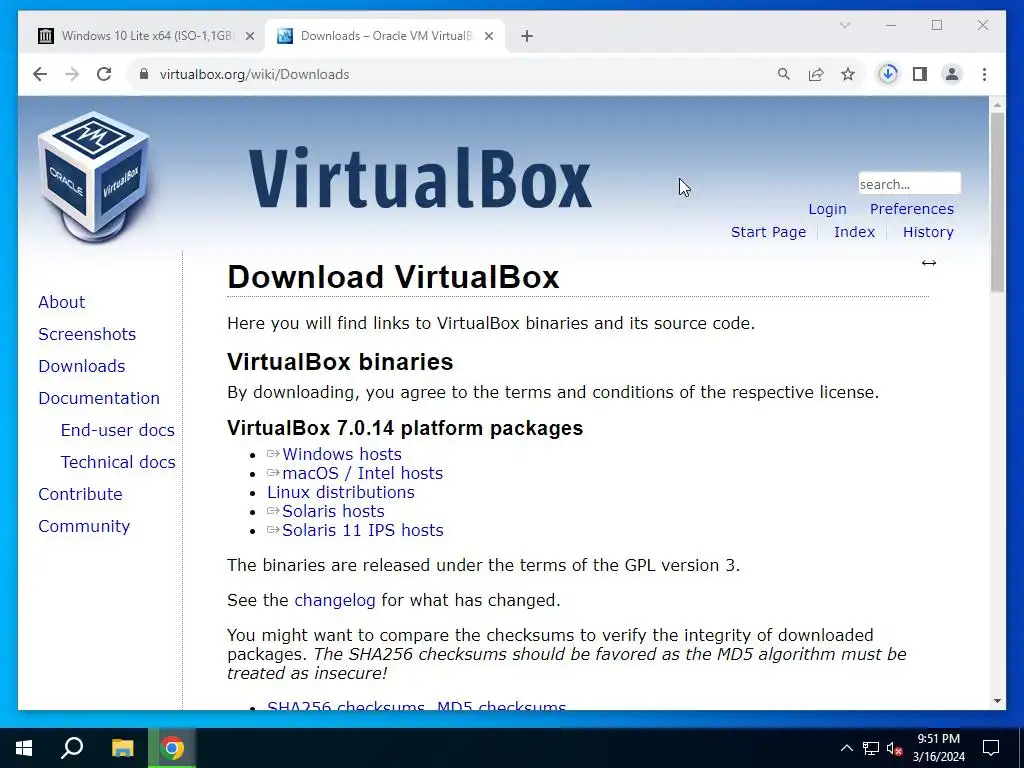
Task: Click the site search field
Action: [909, 184]
